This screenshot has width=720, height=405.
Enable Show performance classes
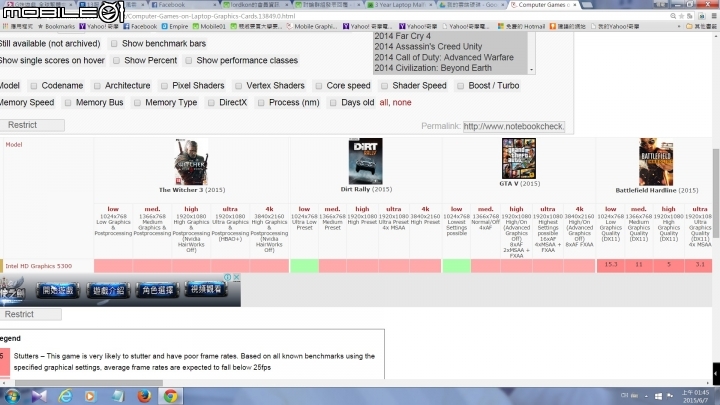pos(189,61)
